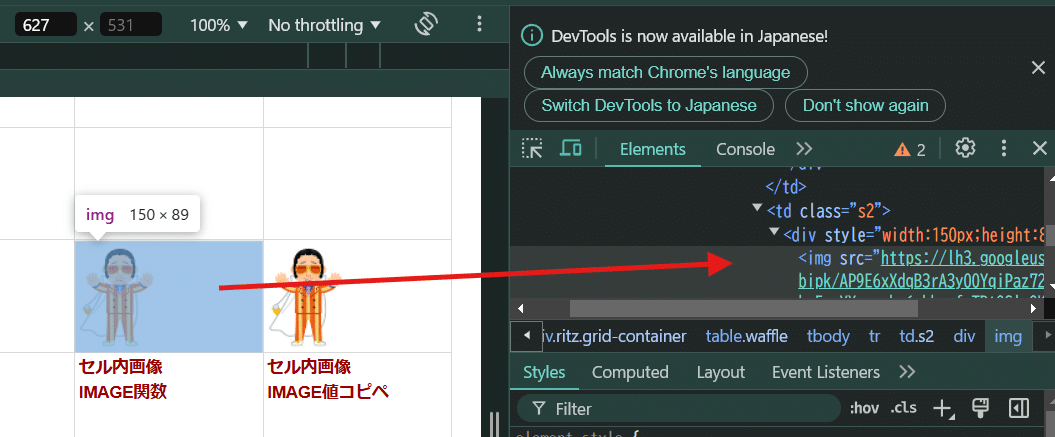Click the highlighted IMAGE関数 cell image
Viewport: 1055px width, 437px height.
[168, 296]
